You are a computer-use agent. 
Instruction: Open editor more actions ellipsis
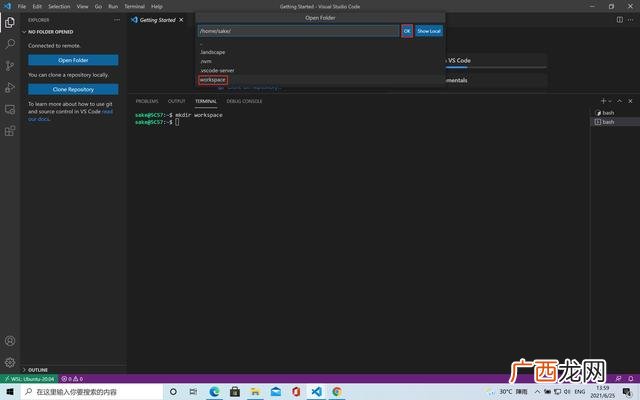(631, 20)
